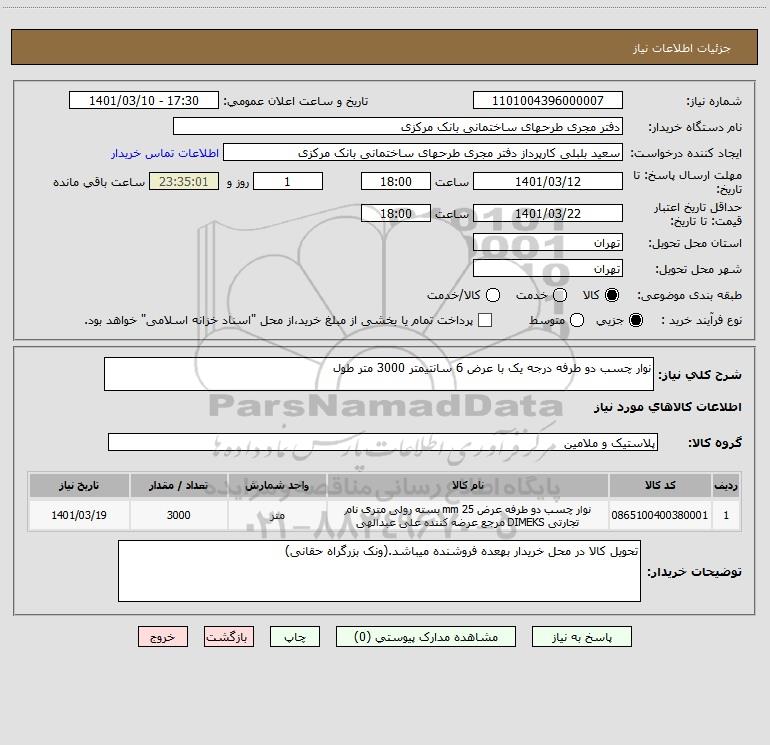Click the remaining days field showing 1

point(288,181)
